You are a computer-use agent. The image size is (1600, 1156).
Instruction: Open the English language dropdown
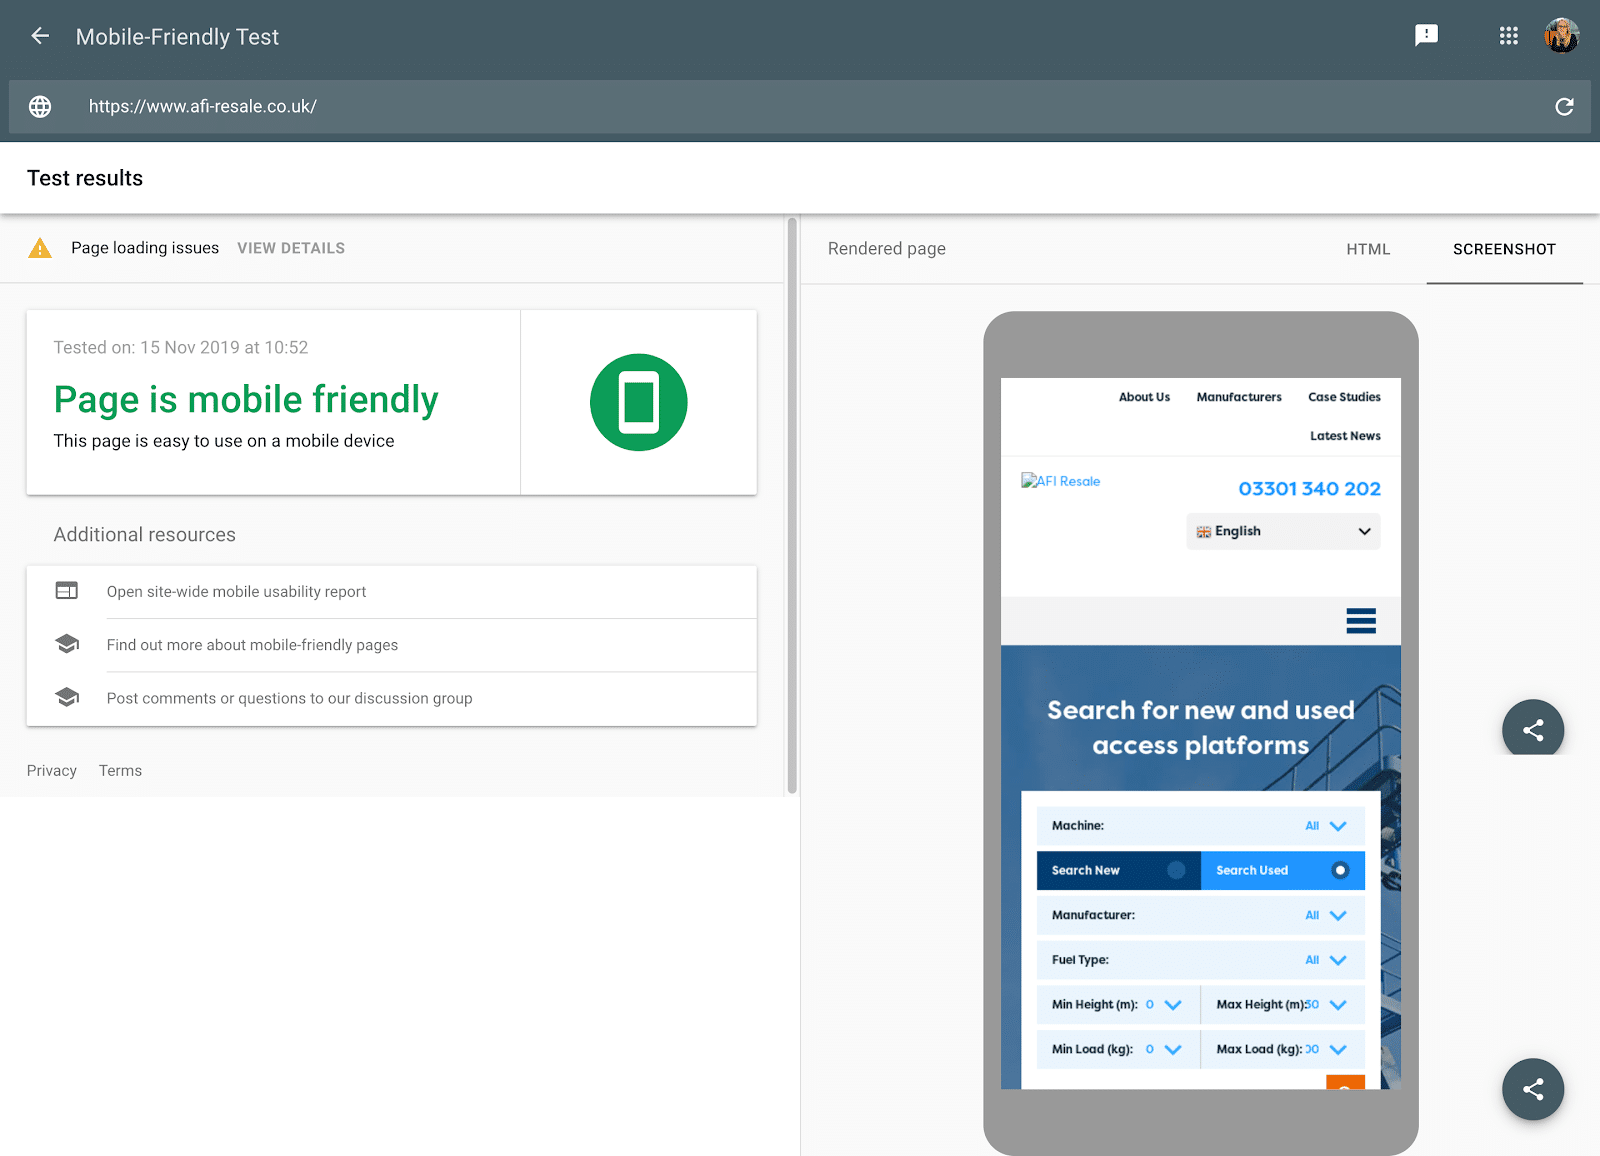(1283, 531)
